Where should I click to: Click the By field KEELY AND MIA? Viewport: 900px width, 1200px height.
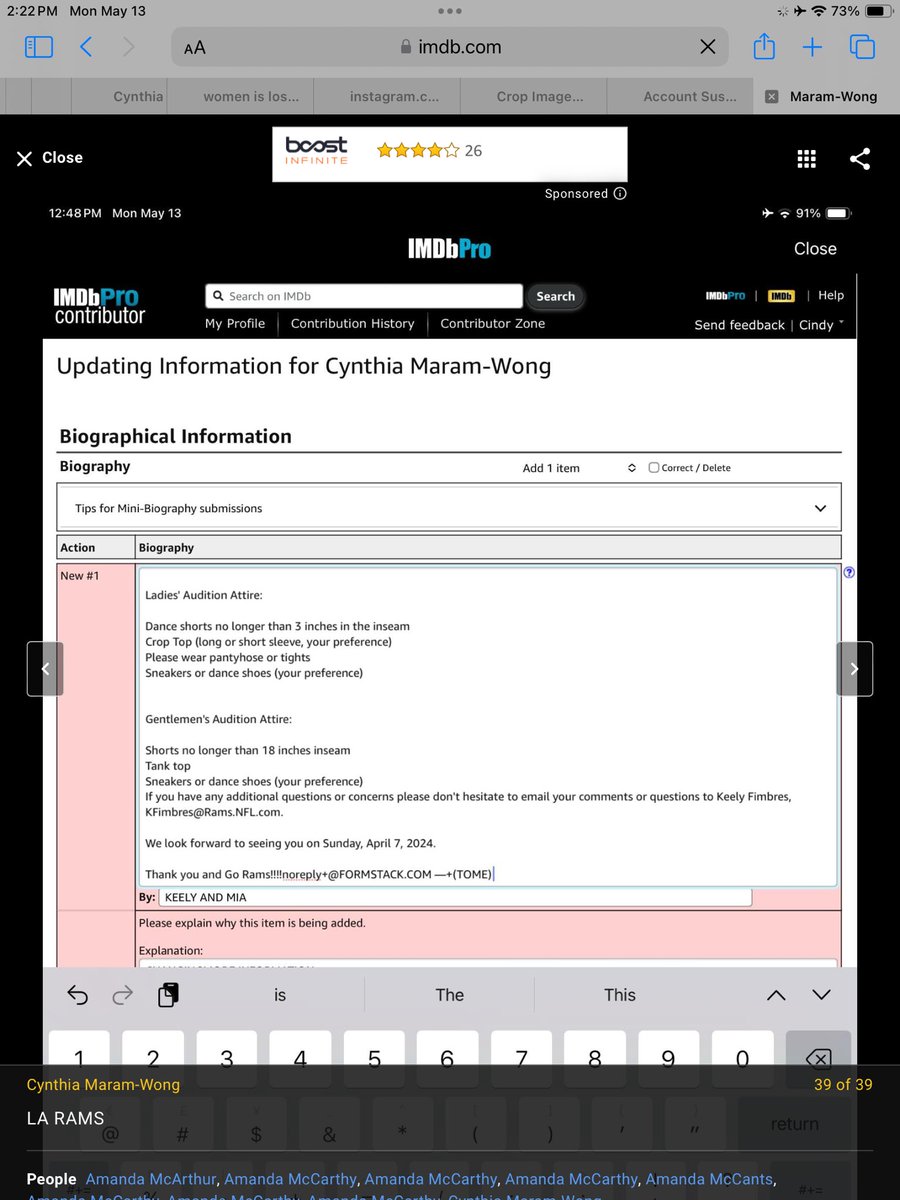[x=455, y=898]
